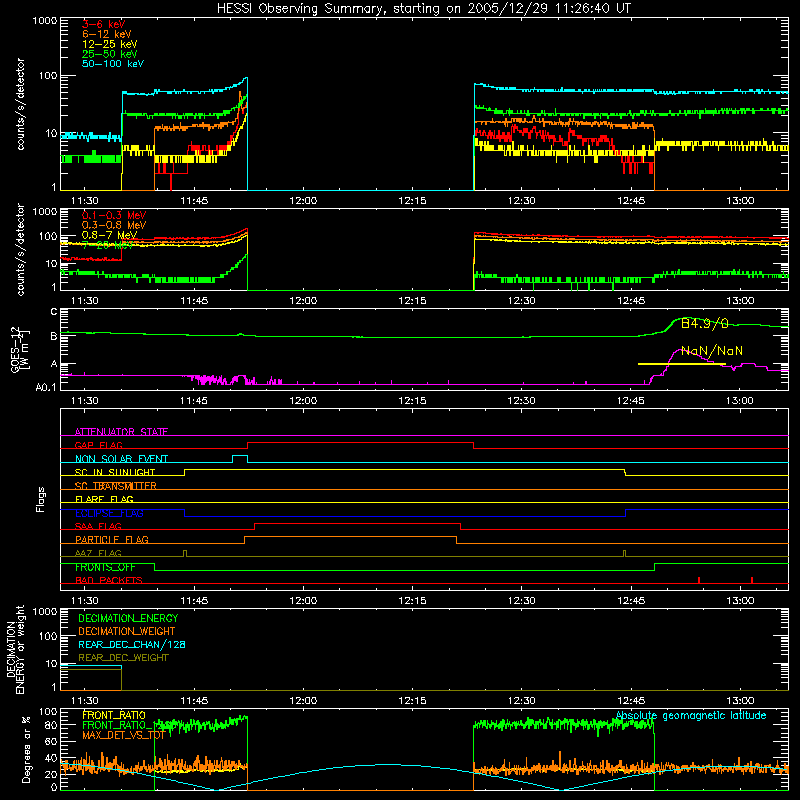Select the SC_IN_SUNLIGHT flag label
800x800 pixels.
pos(115,472)
